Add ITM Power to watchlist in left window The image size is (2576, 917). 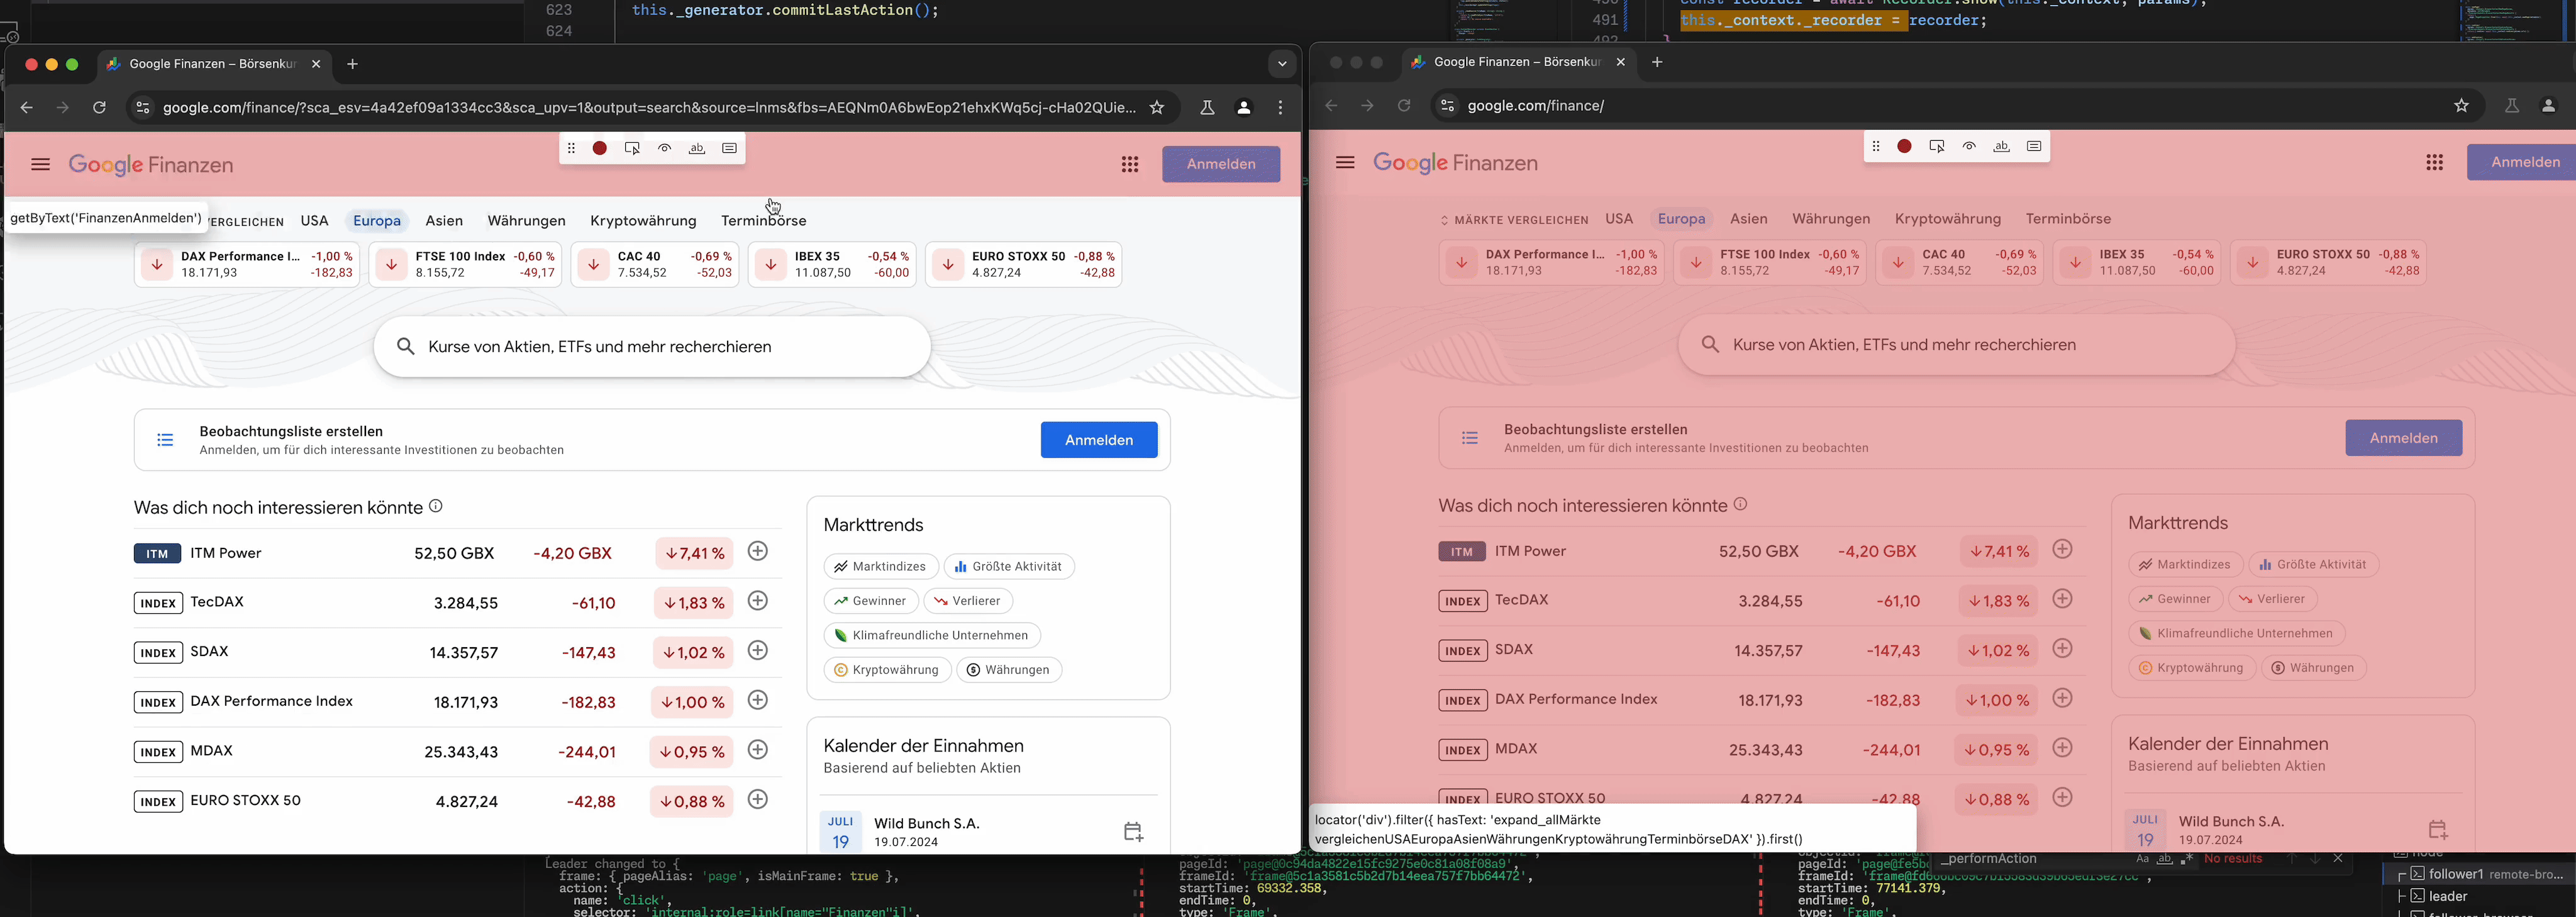click(x=758, y=551)
